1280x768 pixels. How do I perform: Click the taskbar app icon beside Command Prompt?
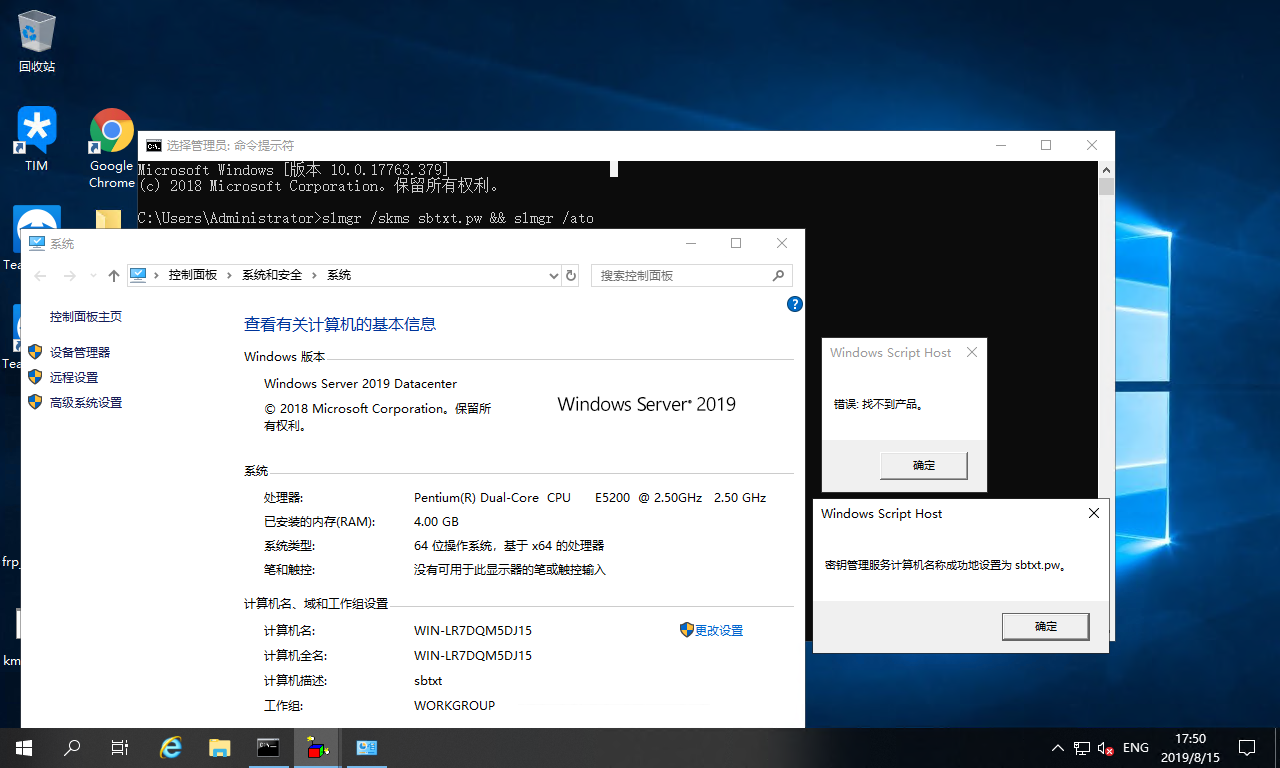coord(317,747)
